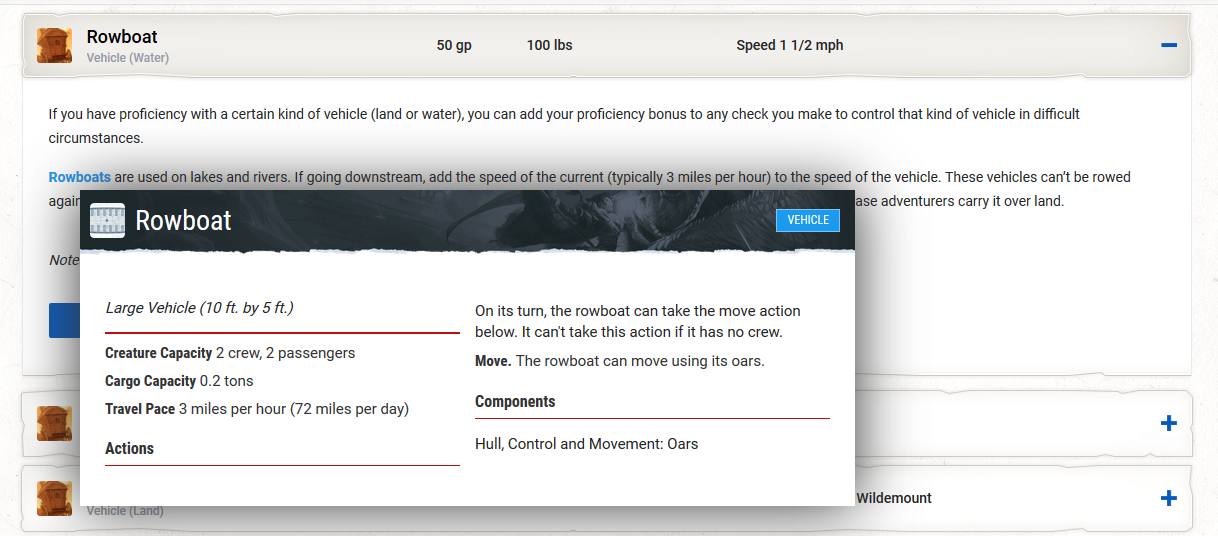Screen dimensions: 1218x536
Task: Click the third row's vehicle thumbnail icon
Action: point(54,498)
